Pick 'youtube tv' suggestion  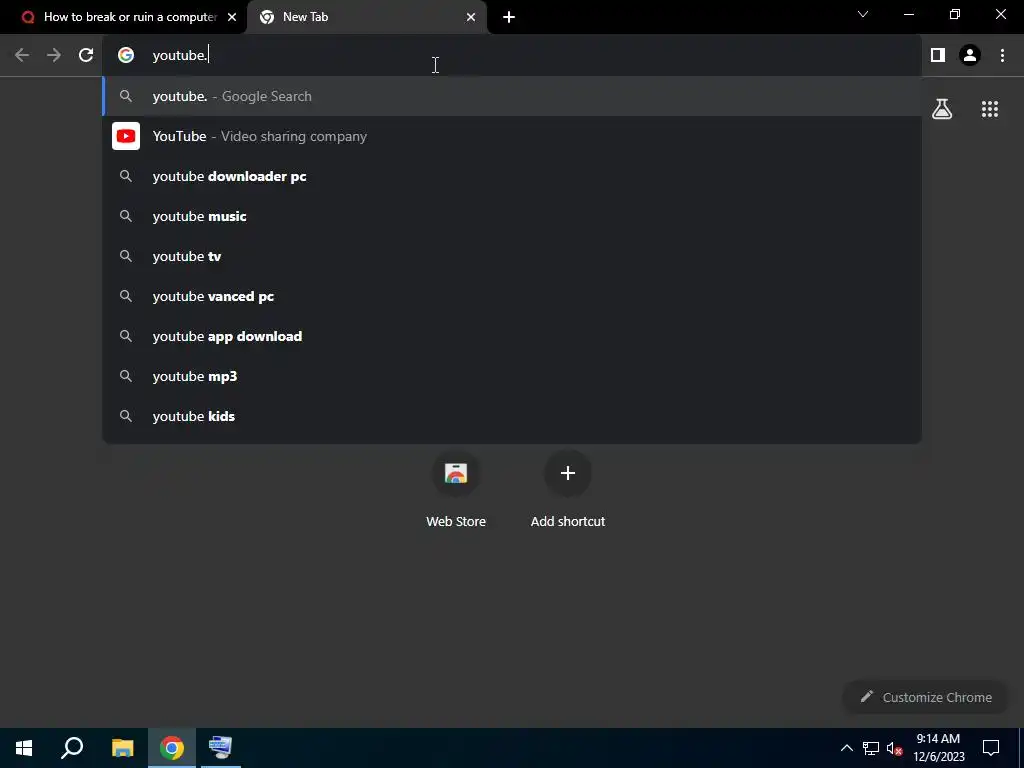[x=512, y=256]
